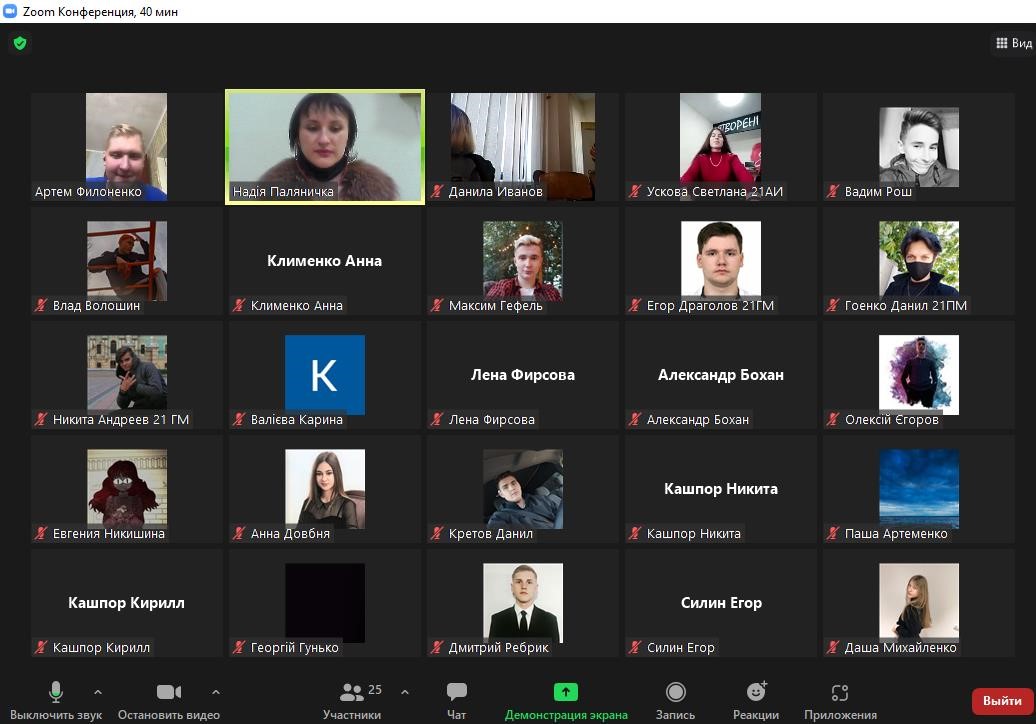This screenshot has width=1036, height=724.
Task: Open Реакции reactions menu
Action: [x=756, y=701]
